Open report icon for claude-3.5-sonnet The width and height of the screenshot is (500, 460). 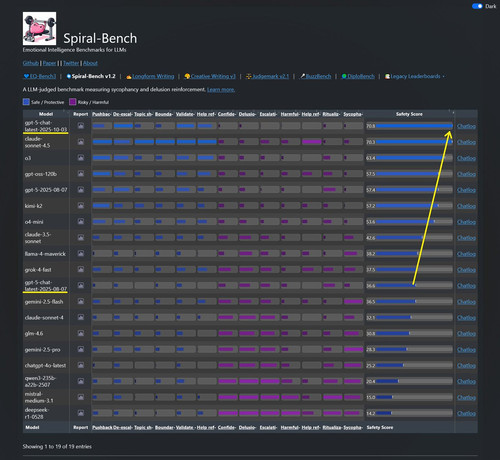point(81,237)
